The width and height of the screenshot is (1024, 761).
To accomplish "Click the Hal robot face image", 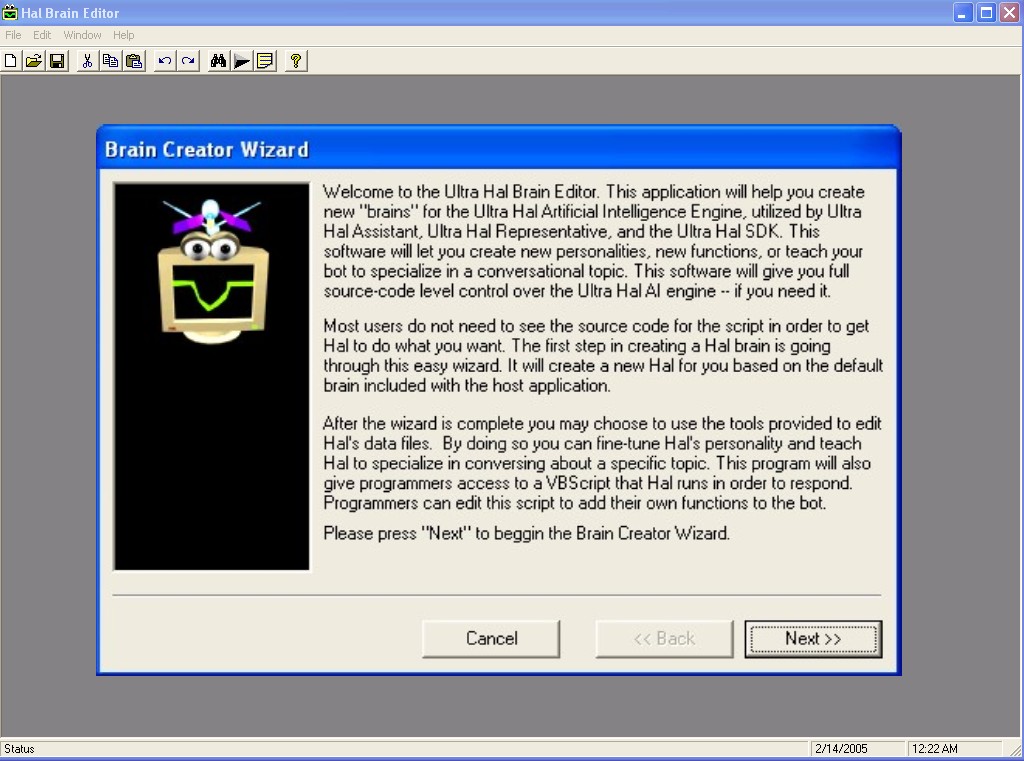I will [x=212, y=376].
